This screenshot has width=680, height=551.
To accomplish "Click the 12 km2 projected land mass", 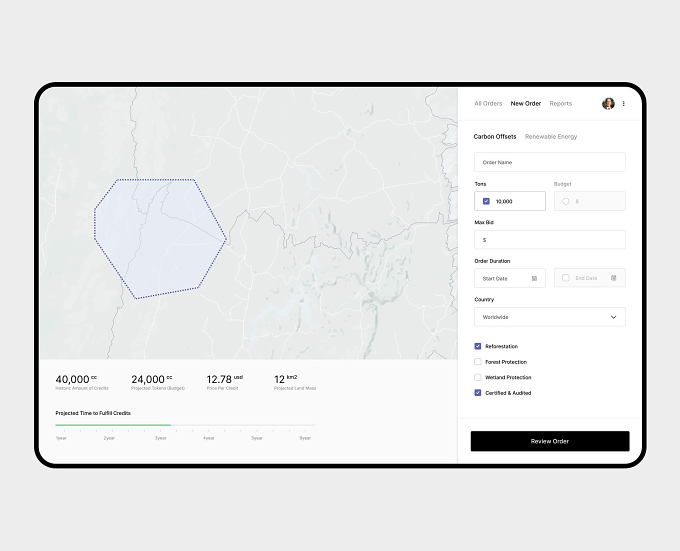I will click(285, 379).
